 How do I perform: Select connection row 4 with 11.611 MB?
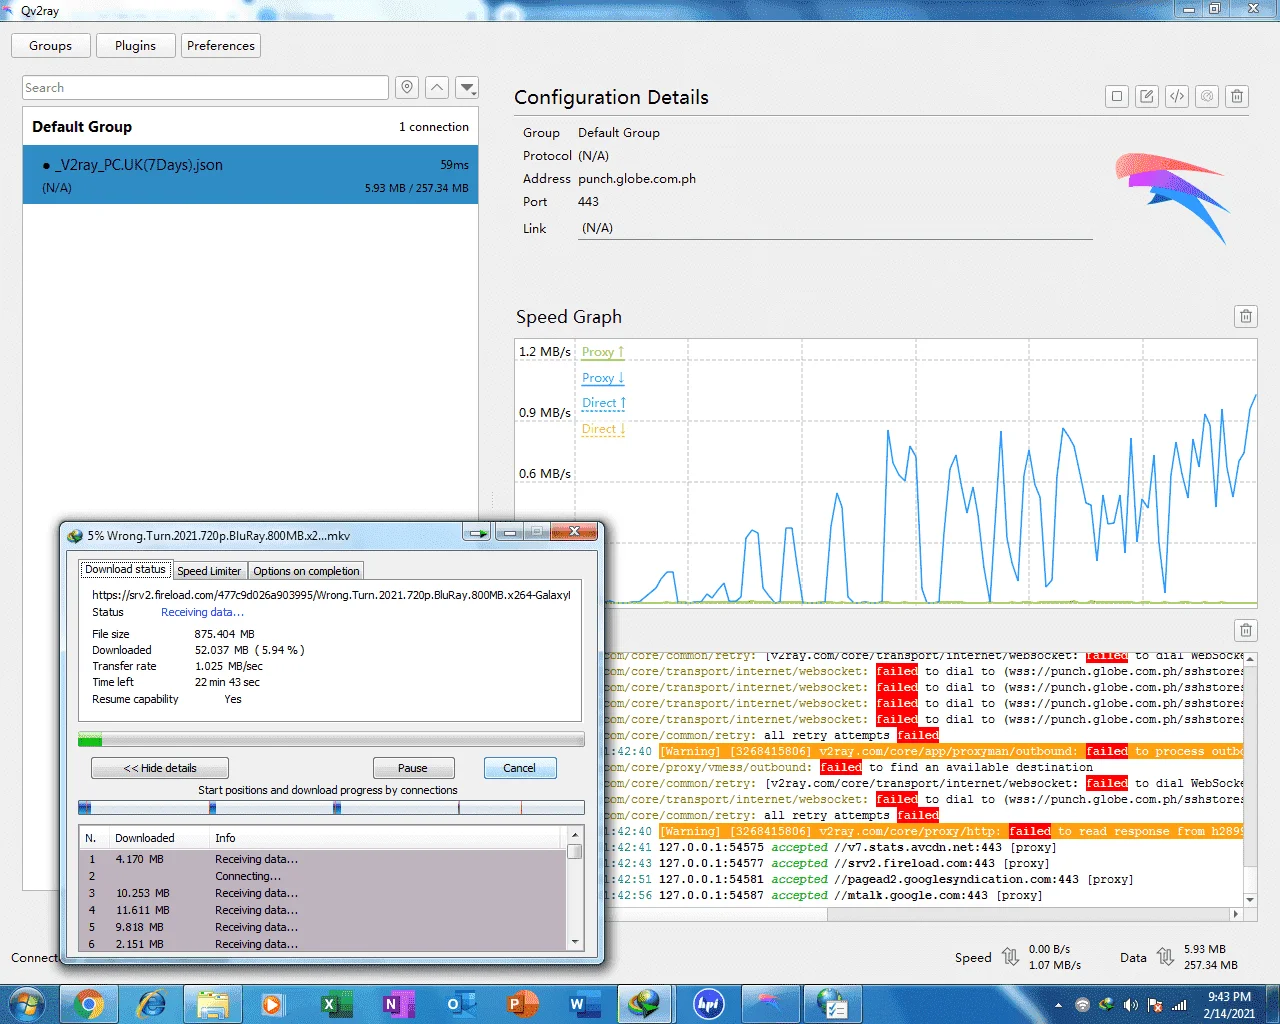(x=322, y=910)
